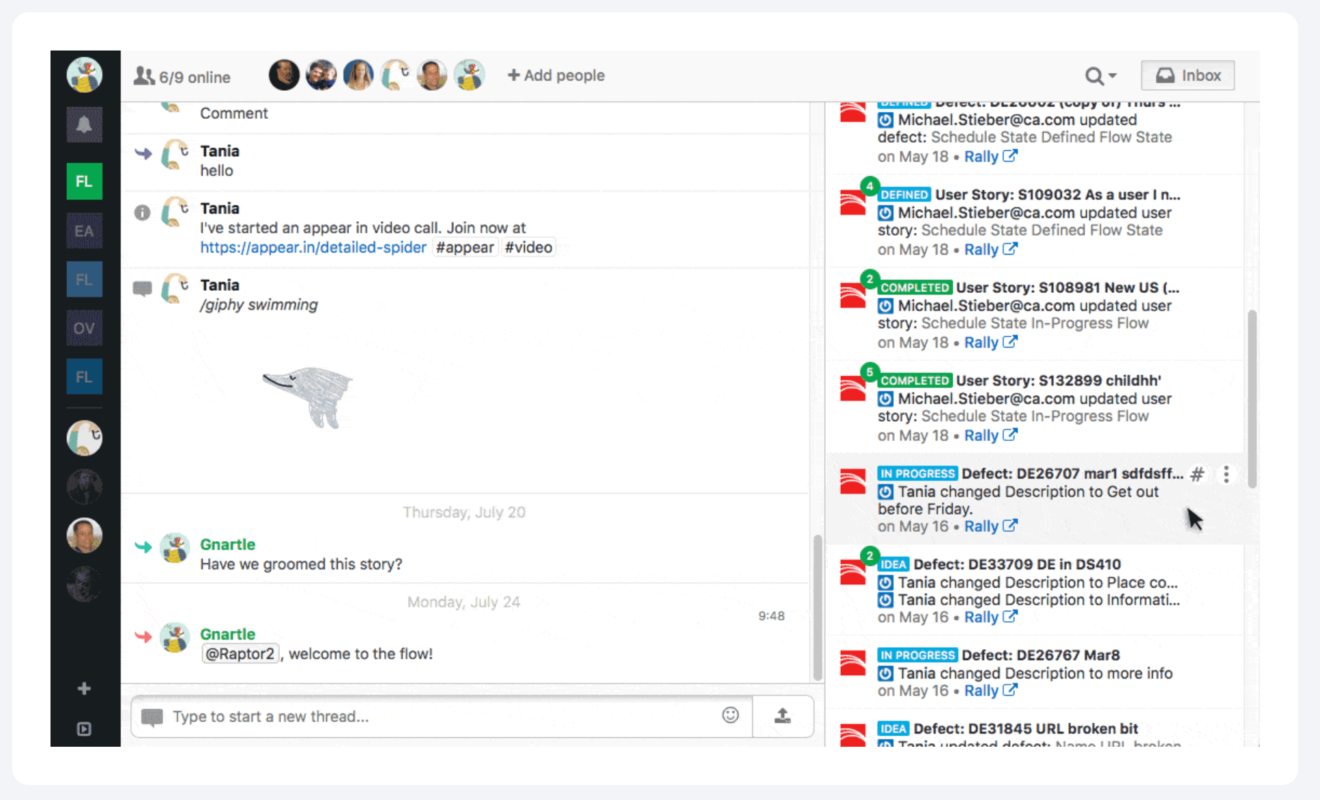Click Add people
The width and height of the screenshot is (1320, 800).
click(x=556, y=76)
